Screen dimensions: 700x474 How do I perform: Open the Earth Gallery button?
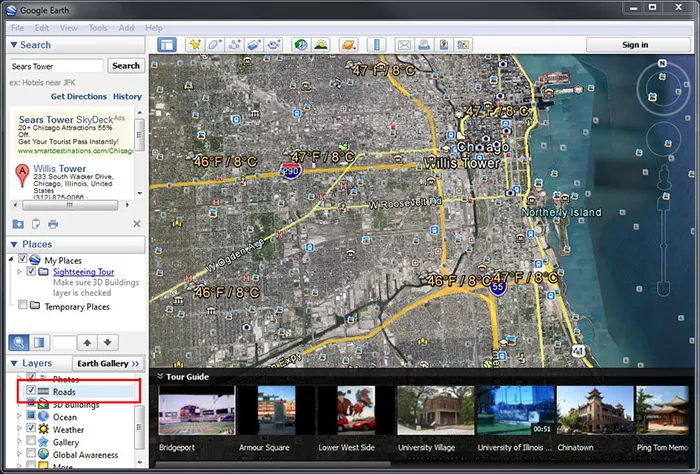tap(108, 363)
